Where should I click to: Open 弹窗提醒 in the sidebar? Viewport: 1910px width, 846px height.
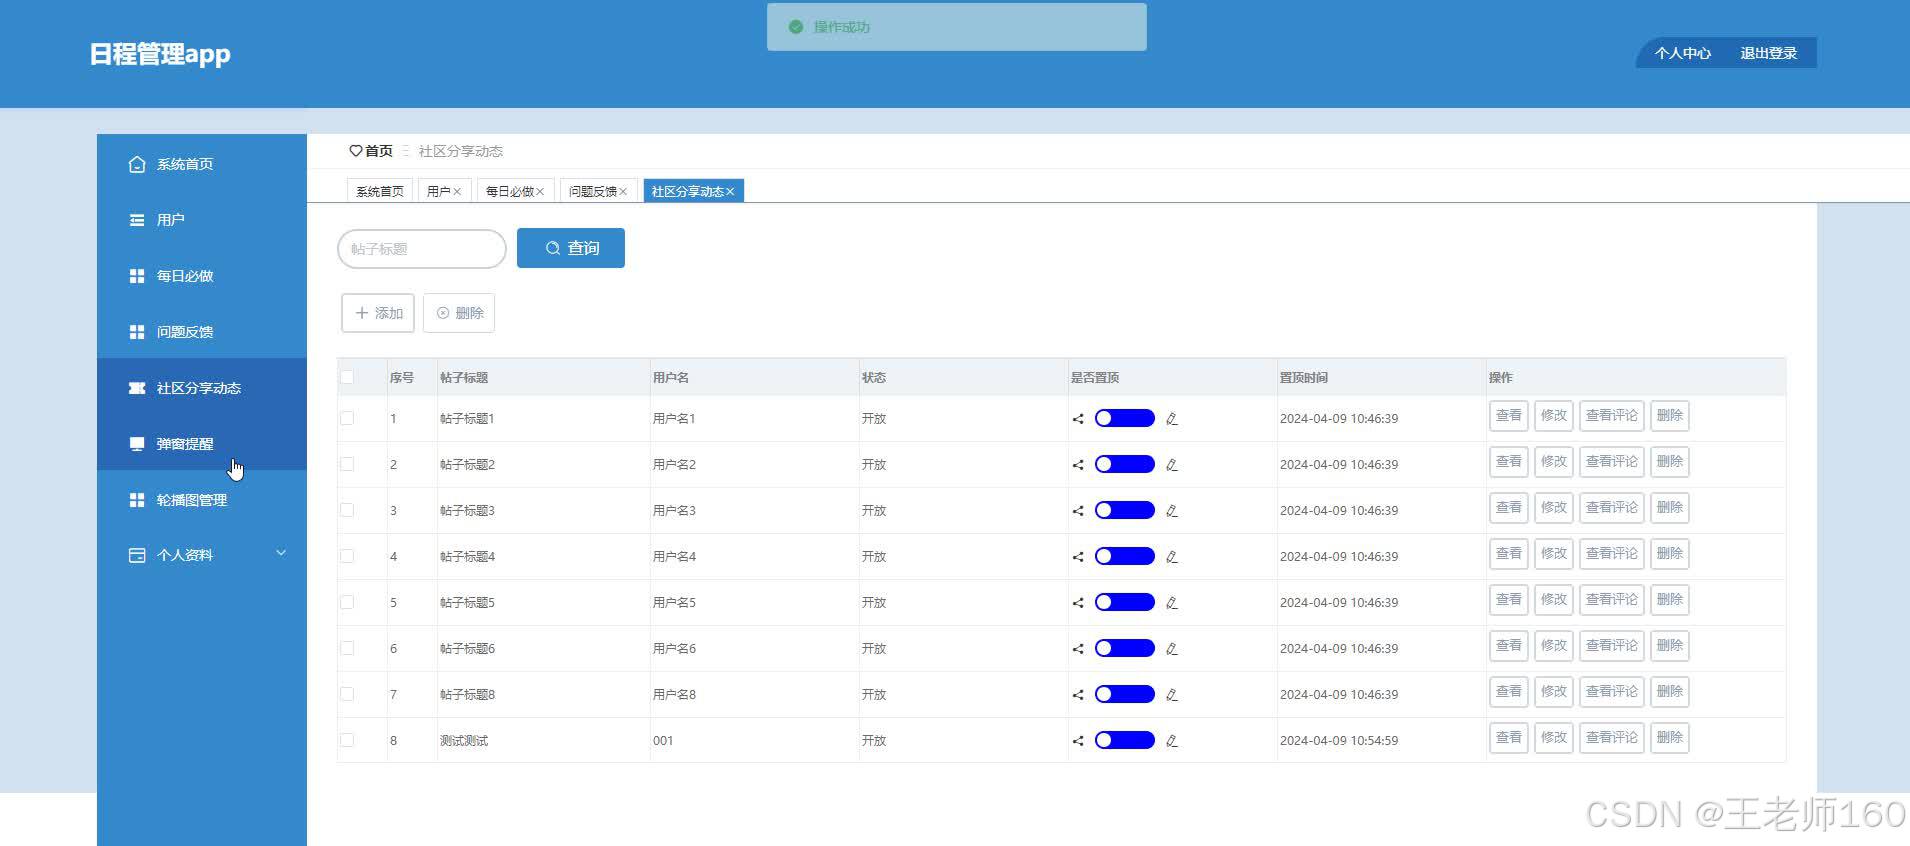202,444
